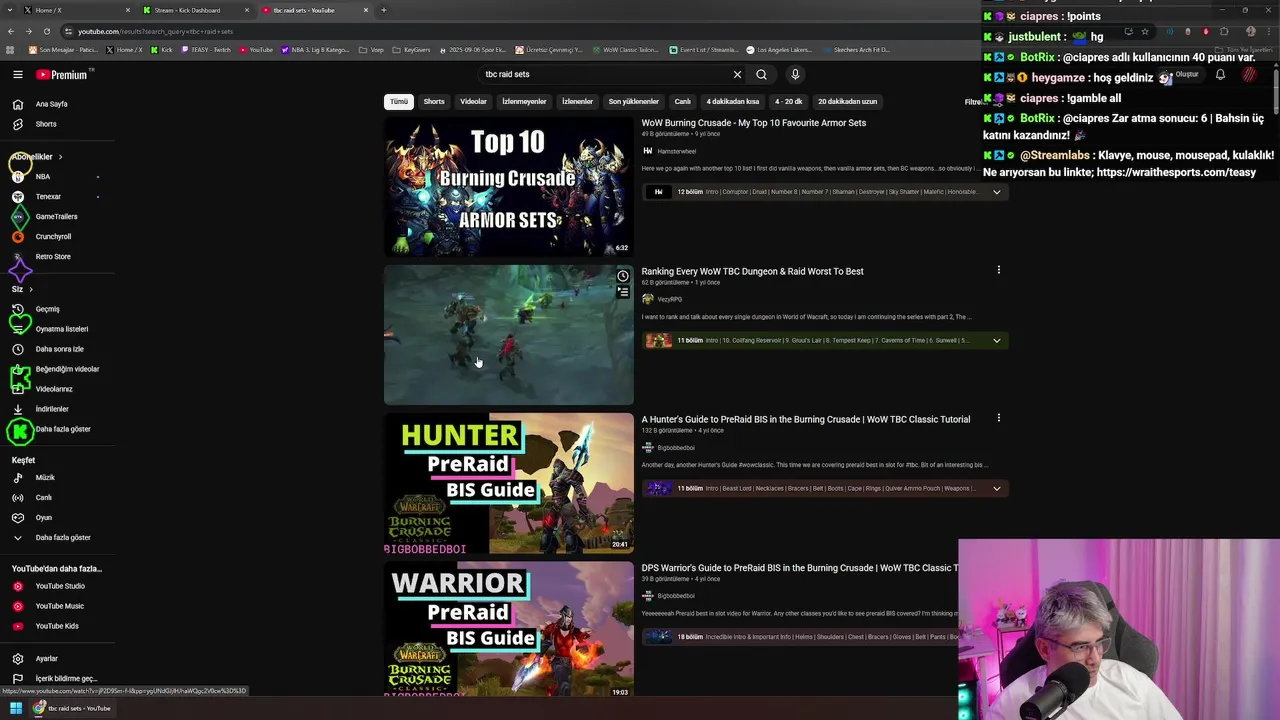Viewport: 1280px width, 720px height.
Task: Select the Shorts filter chip
Action: click(434, 101)
